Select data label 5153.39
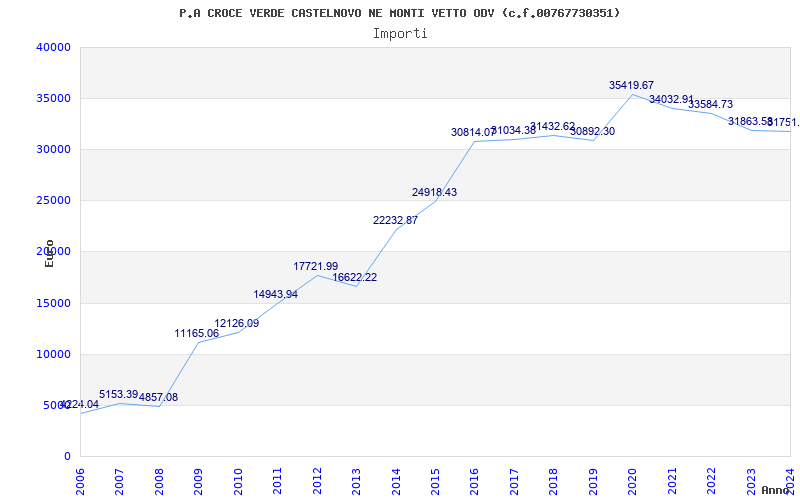800x500 pixels. click(x=118, y=394)
